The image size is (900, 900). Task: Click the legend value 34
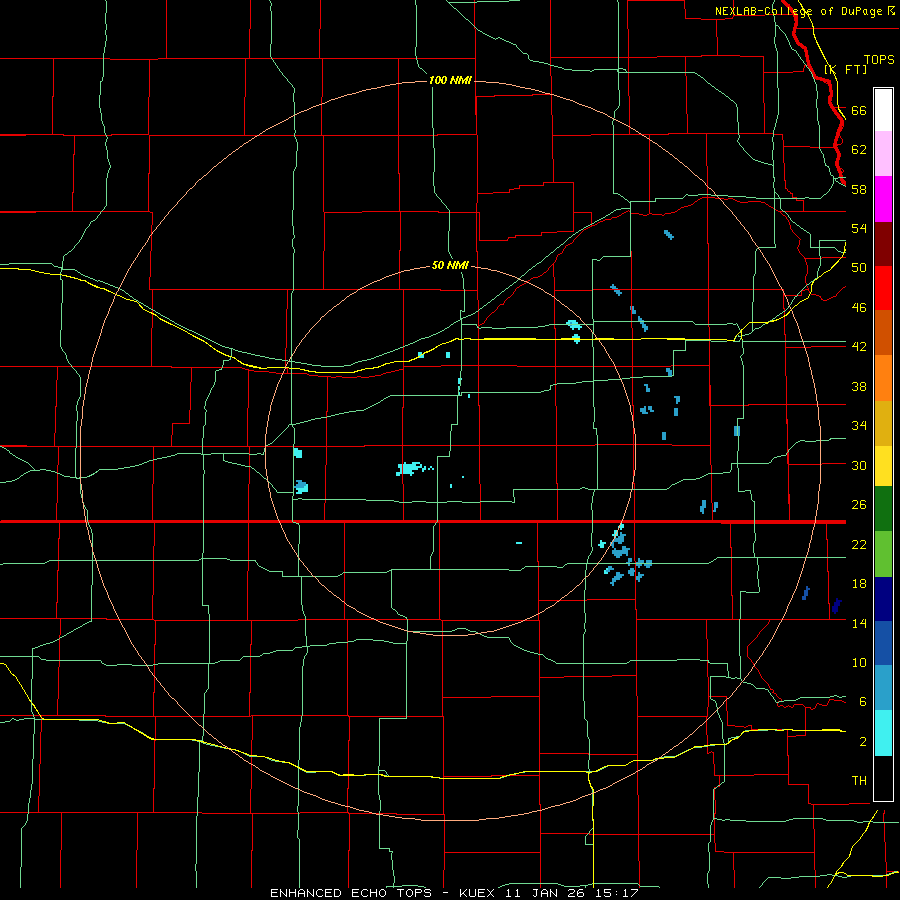pos(859,425)
